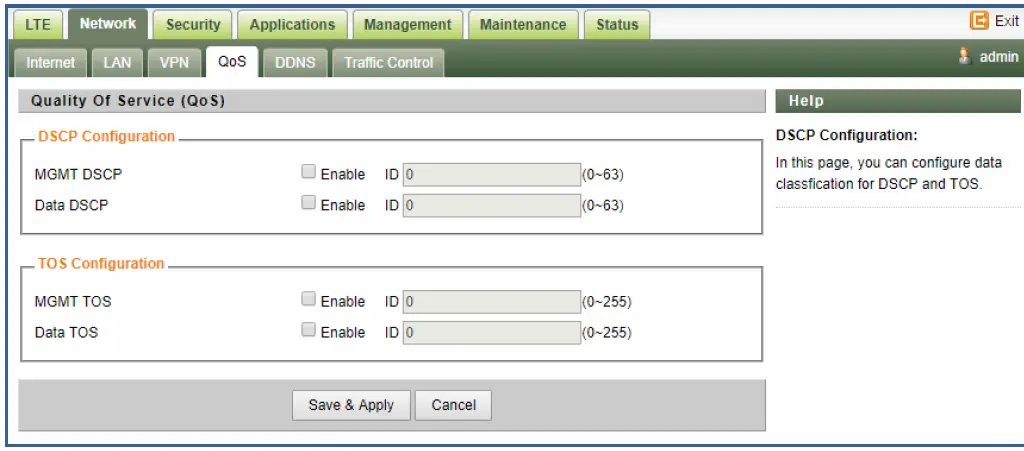The width and height of the screenshot is (1024, 451).
Task: View the Status tab
Action: point(617,25)
